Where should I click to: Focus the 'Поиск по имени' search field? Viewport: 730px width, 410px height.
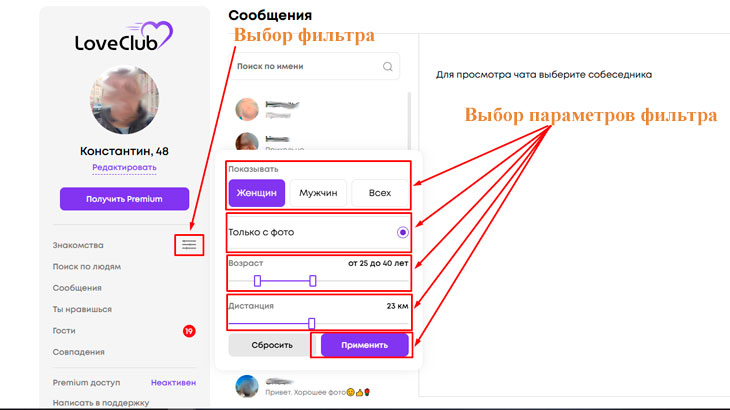315,67
